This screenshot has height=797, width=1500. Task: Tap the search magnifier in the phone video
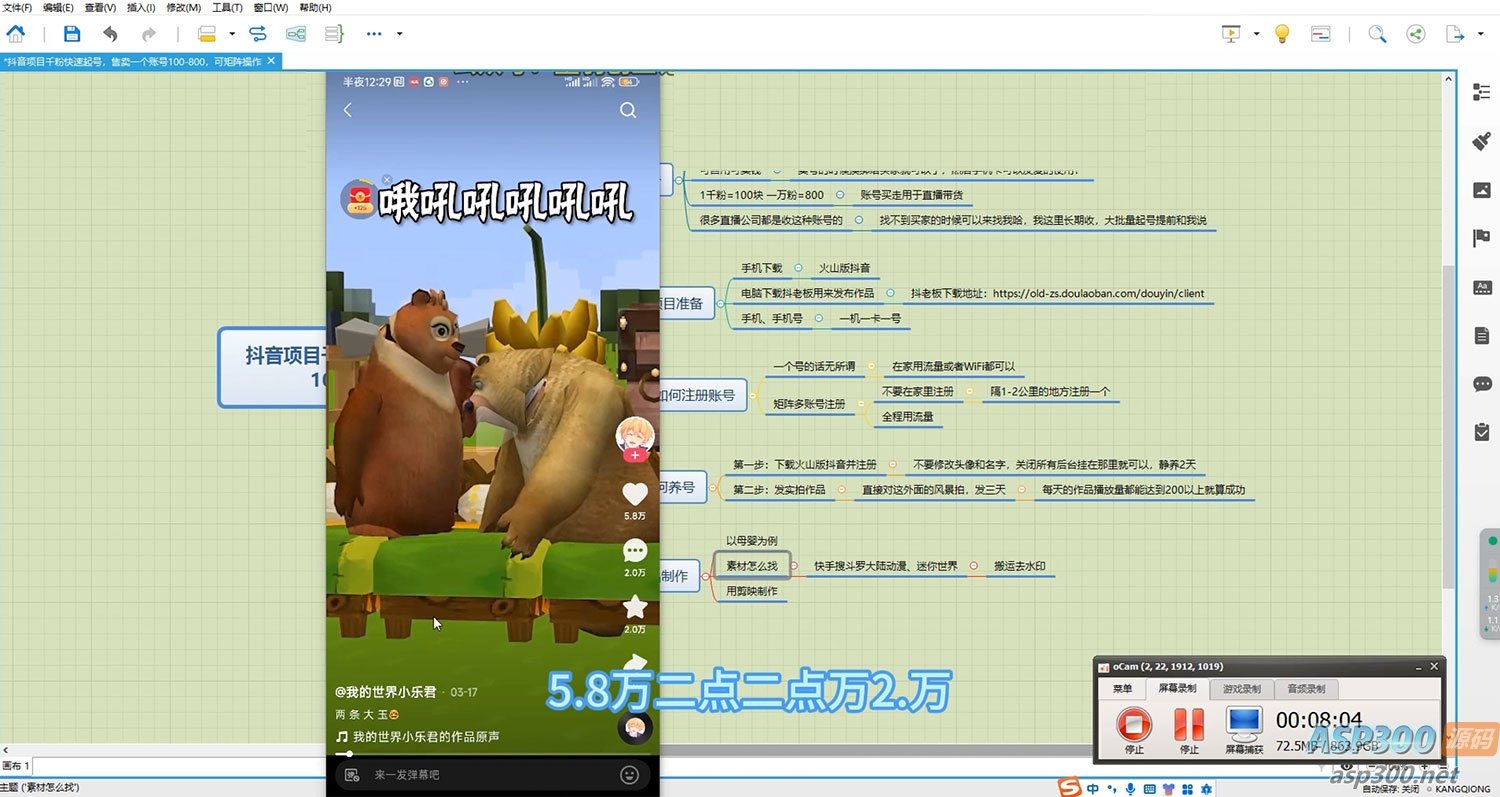coord(628,110)
